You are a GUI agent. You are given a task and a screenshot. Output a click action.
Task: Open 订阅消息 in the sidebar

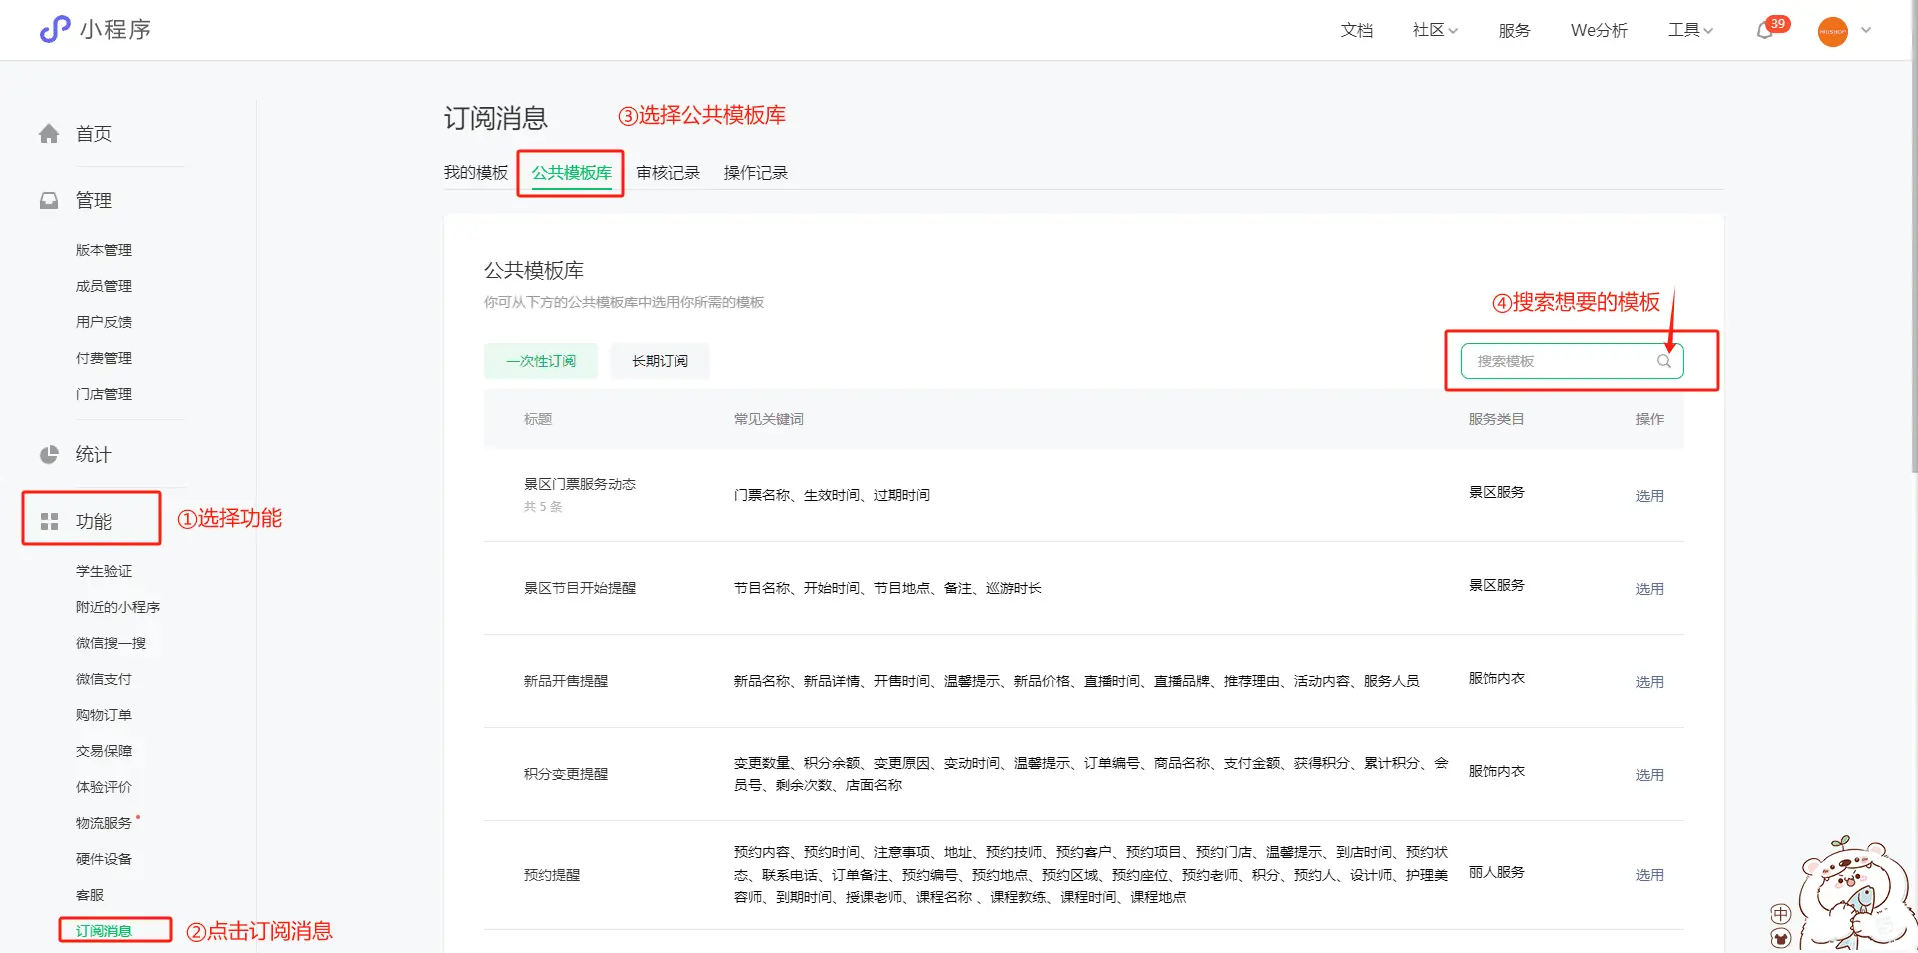click(x=104, y=931)
